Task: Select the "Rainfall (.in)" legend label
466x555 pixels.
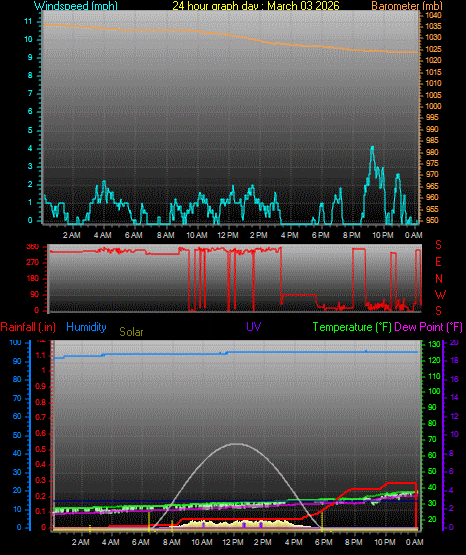Action: point(28,327)
